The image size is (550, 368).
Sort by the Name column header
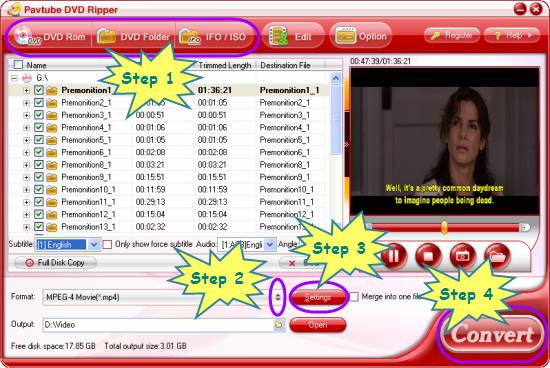coord(36,65)
